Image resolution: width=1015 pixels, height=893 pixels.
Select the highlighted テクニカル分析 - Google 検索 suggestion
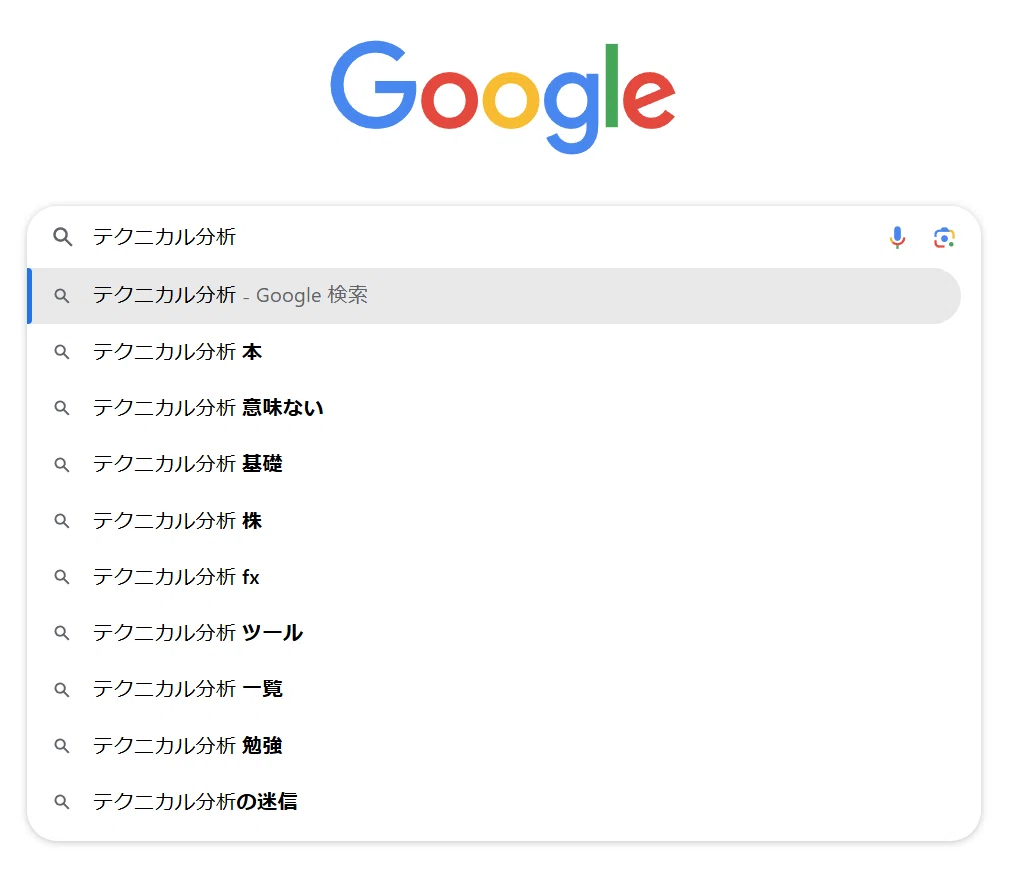pyautogui.click(x=495, y=296)
